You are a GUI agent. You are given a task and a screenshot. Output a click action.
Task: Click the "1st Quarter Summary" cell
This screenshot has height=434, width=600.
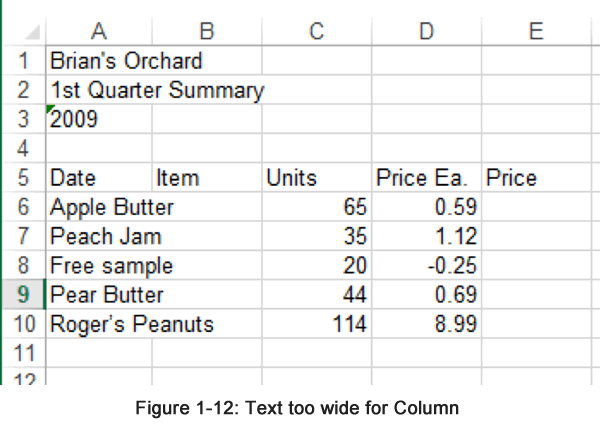99,91
